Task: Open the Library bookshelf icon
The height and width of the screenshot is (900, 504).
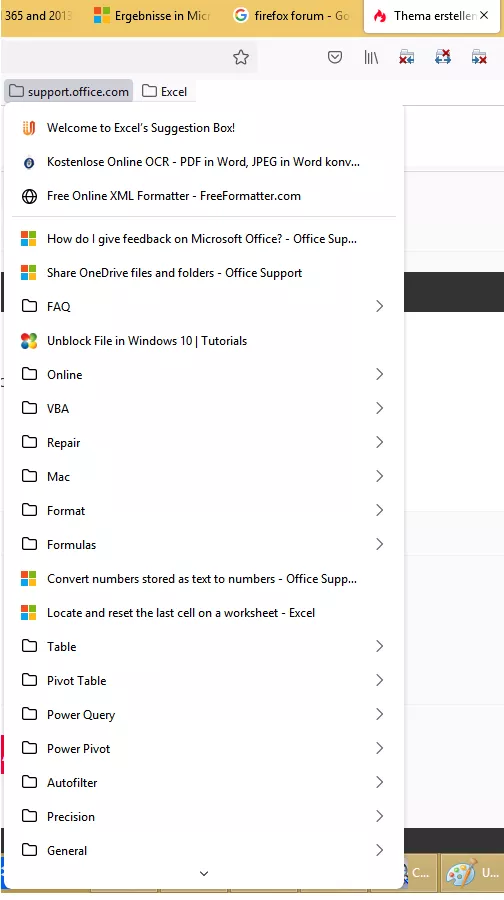Action: click(371, 57)
